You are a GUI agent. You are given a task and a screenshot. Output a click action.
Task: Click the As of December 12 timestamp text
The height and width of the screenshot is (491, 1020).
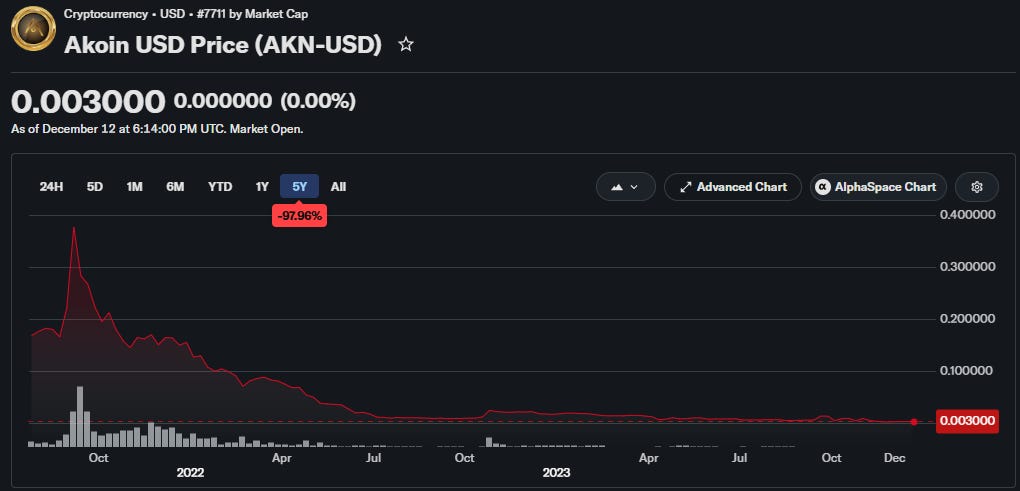157,129
